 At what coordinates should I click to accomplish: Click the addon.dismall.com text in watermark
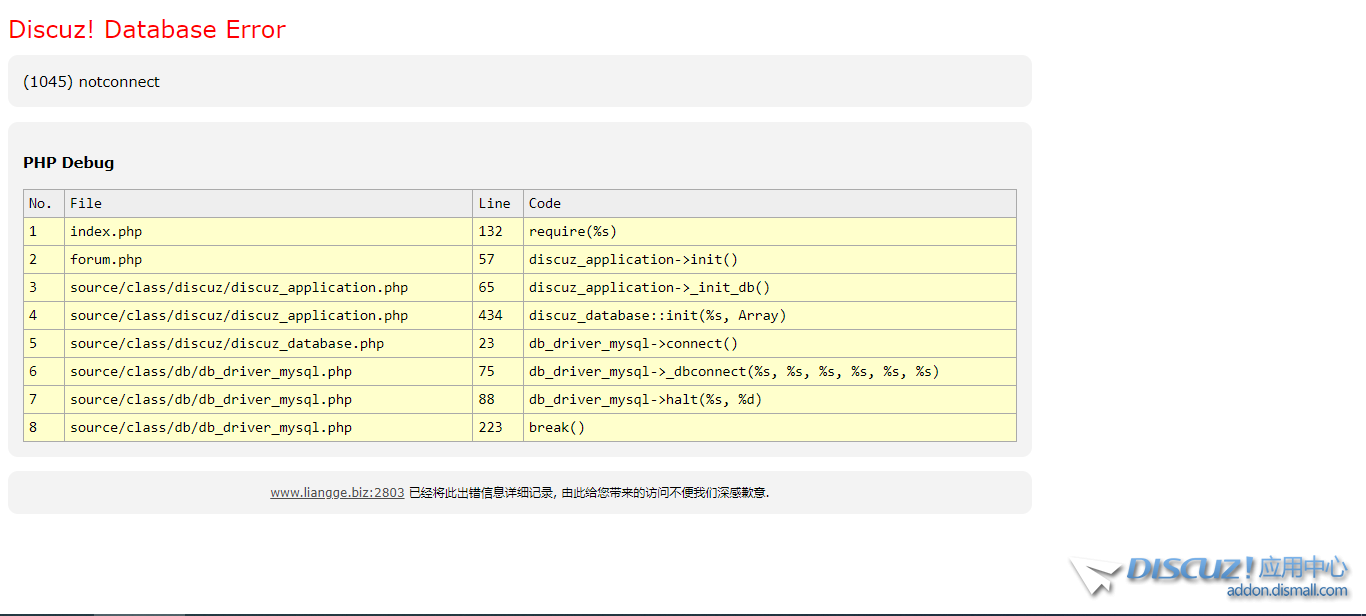(1287, 591)
